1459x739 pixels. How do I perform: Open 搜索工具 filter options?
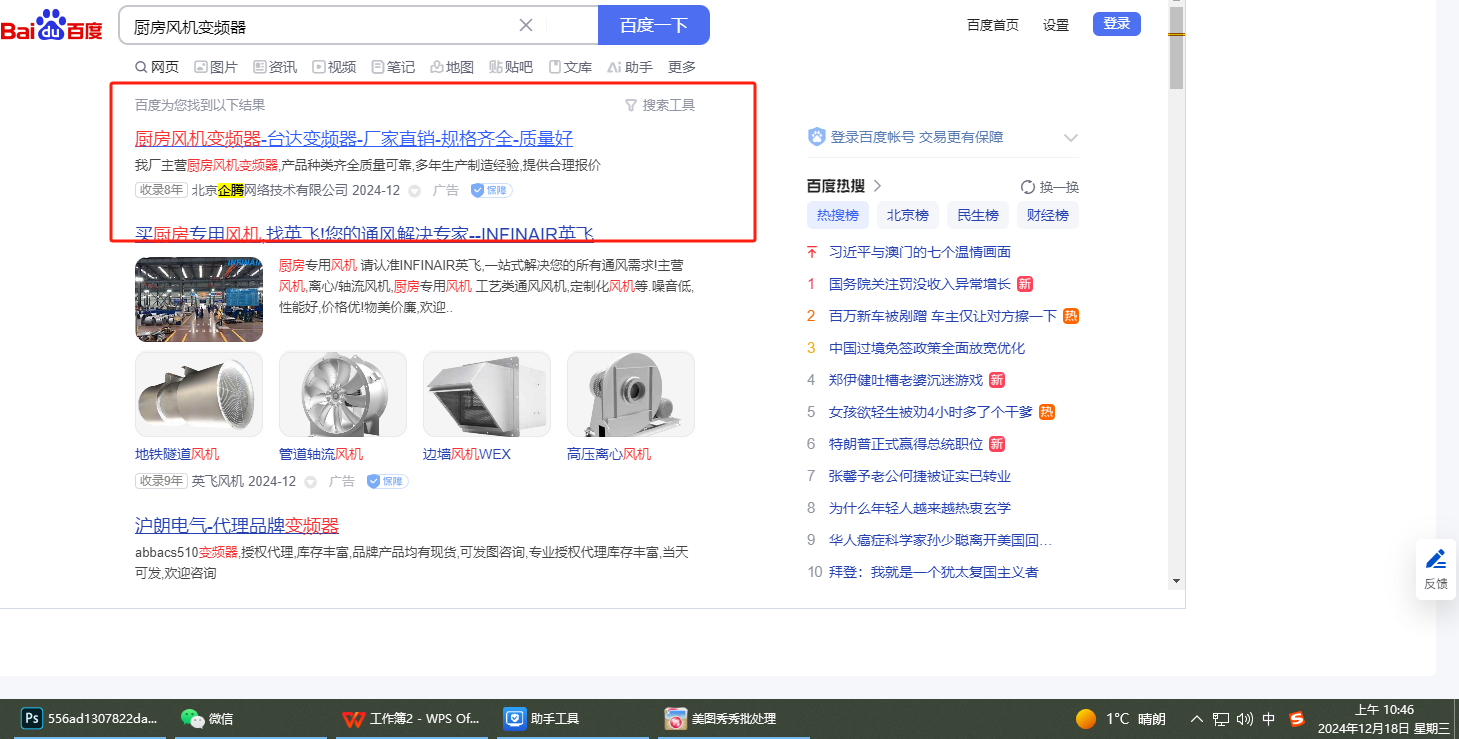pyautogui.click(x=660, y=105)
